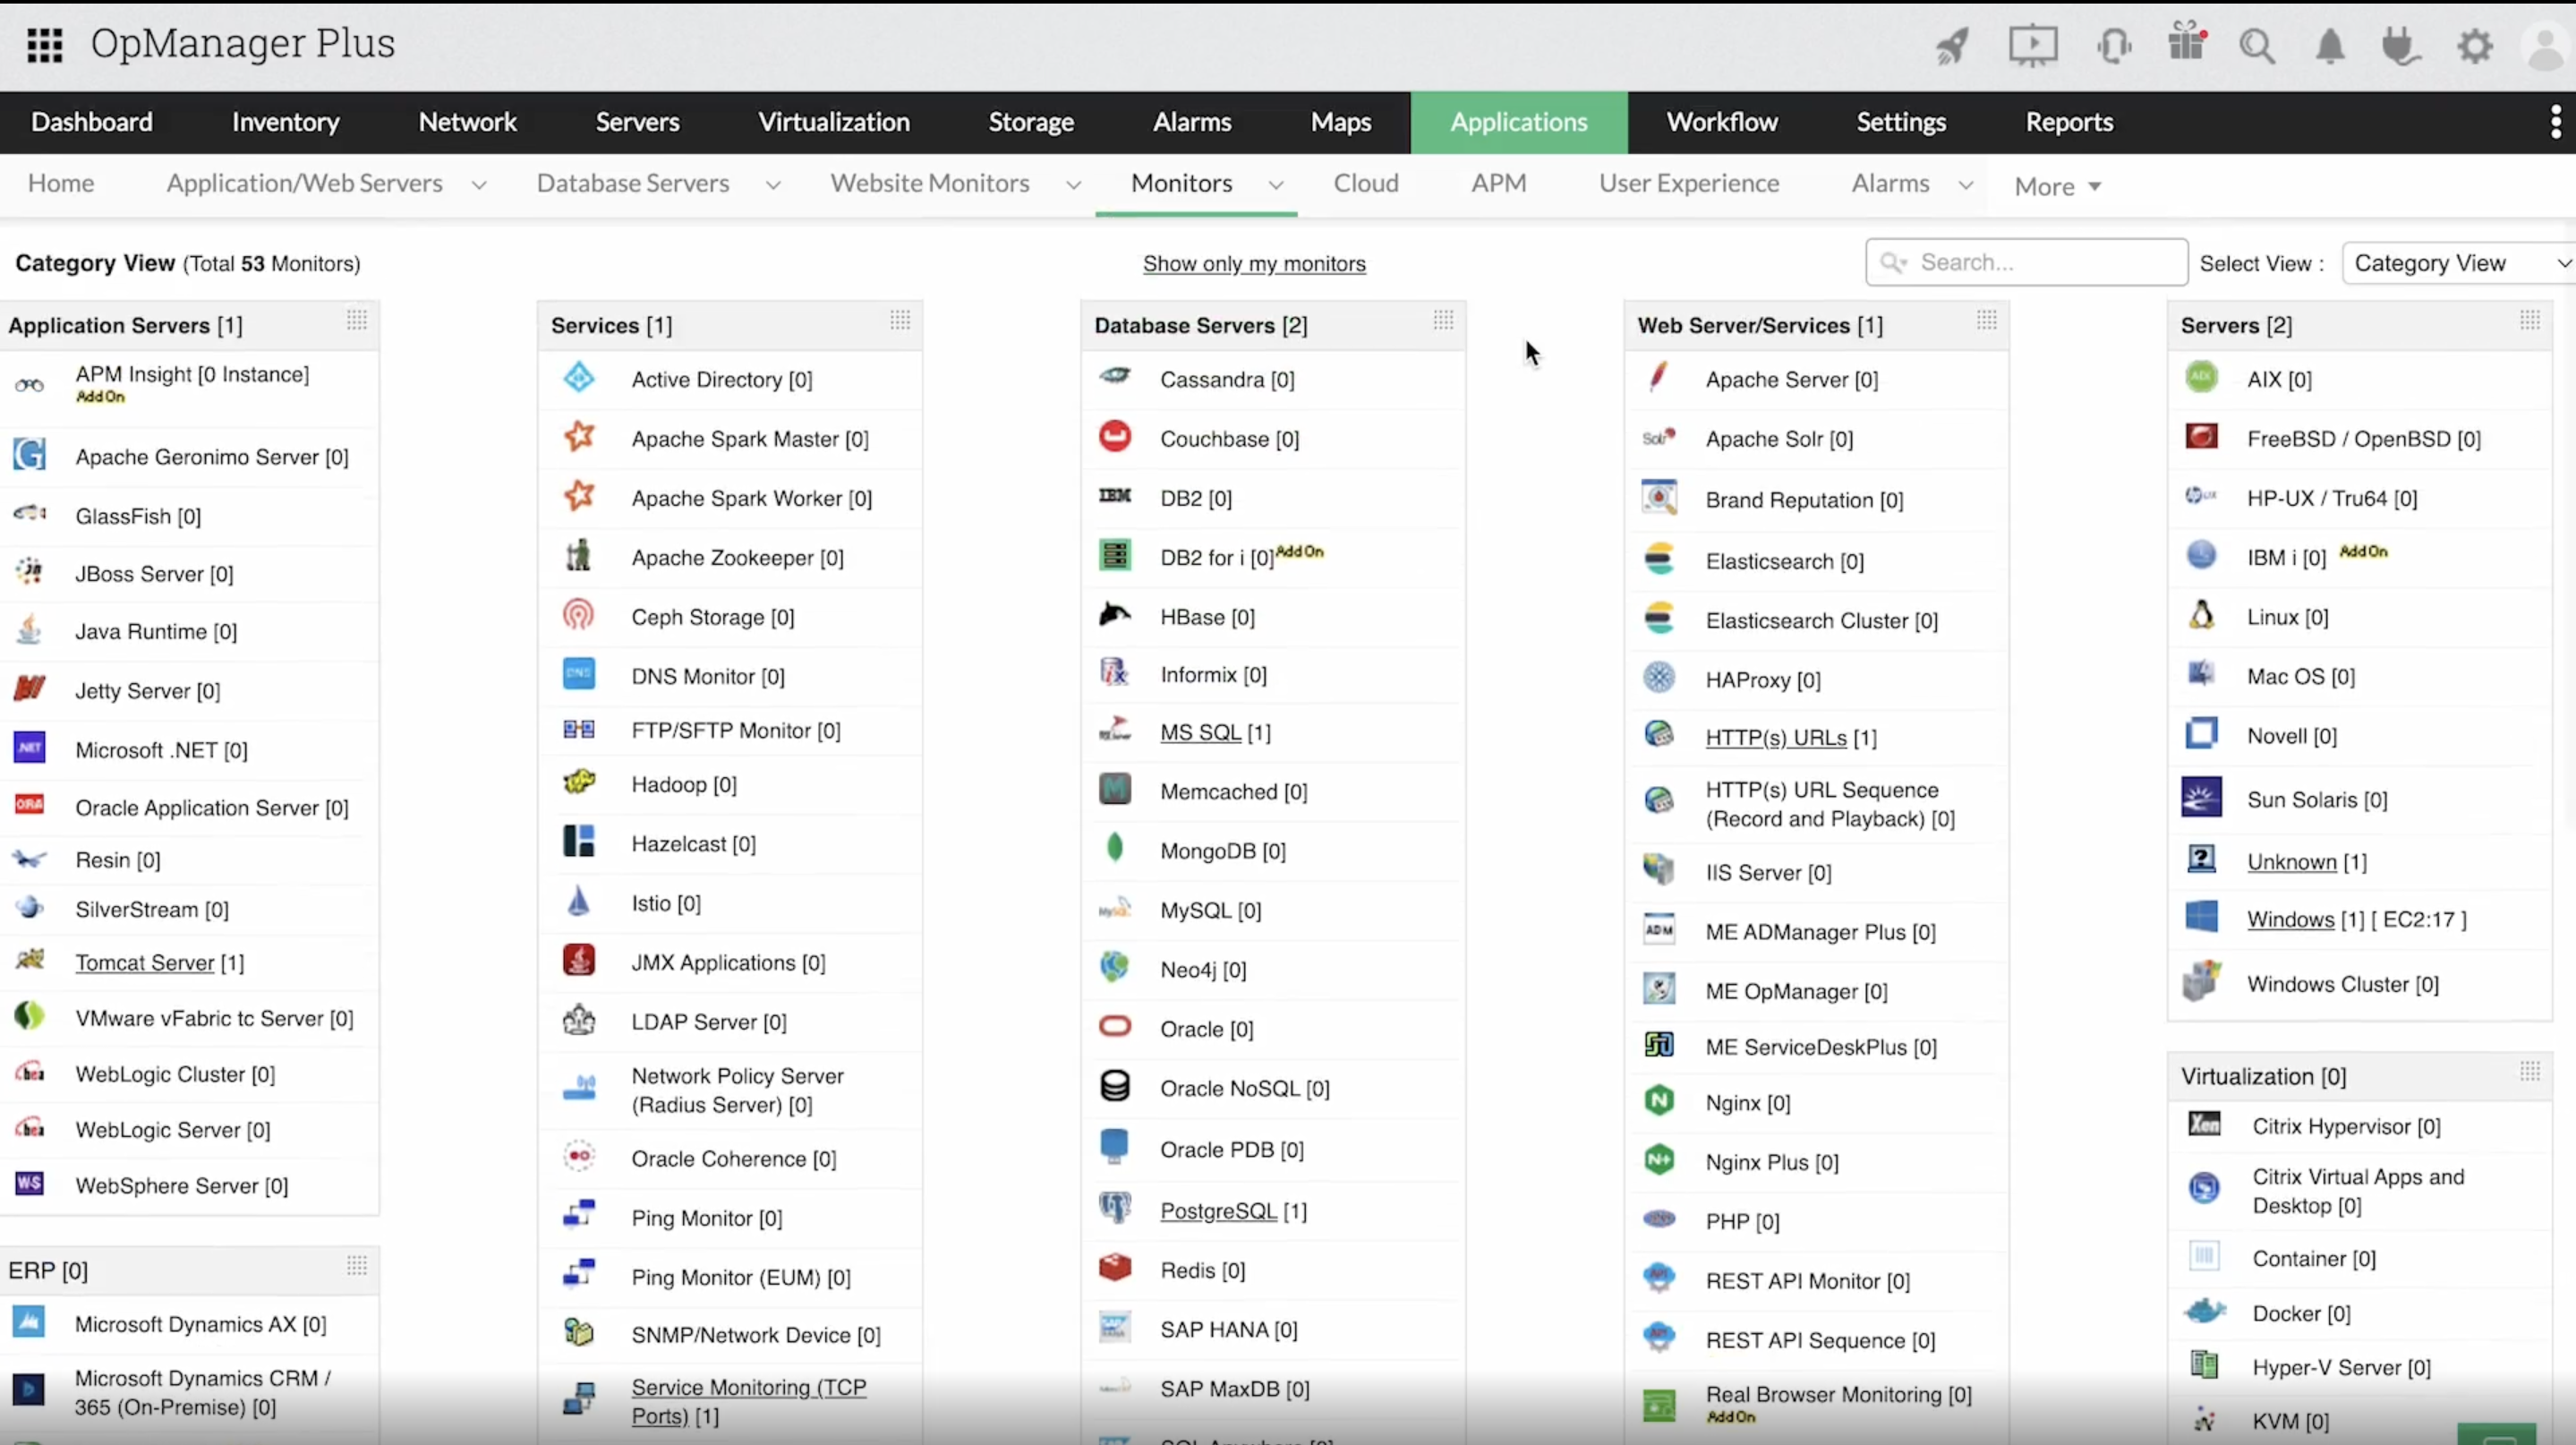Switch to the Alarms main tab
This screenshot has height=1445, width=2576.
pyautogui.click(x=1192, y=122)
